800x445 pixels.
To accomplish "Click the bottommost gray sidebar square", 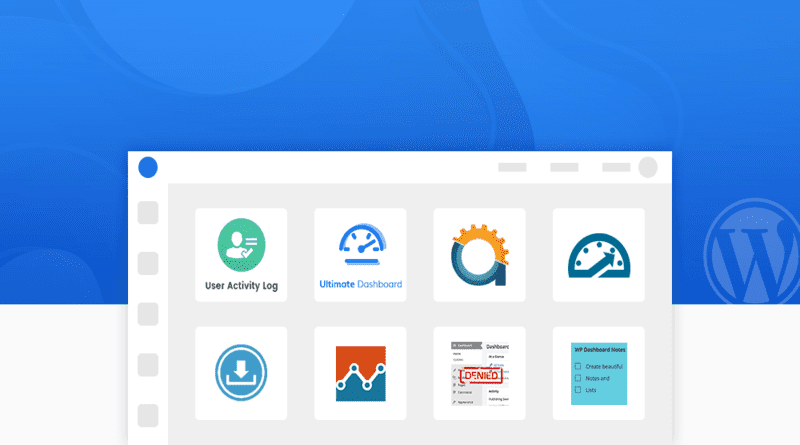I will tap(148, 415).
